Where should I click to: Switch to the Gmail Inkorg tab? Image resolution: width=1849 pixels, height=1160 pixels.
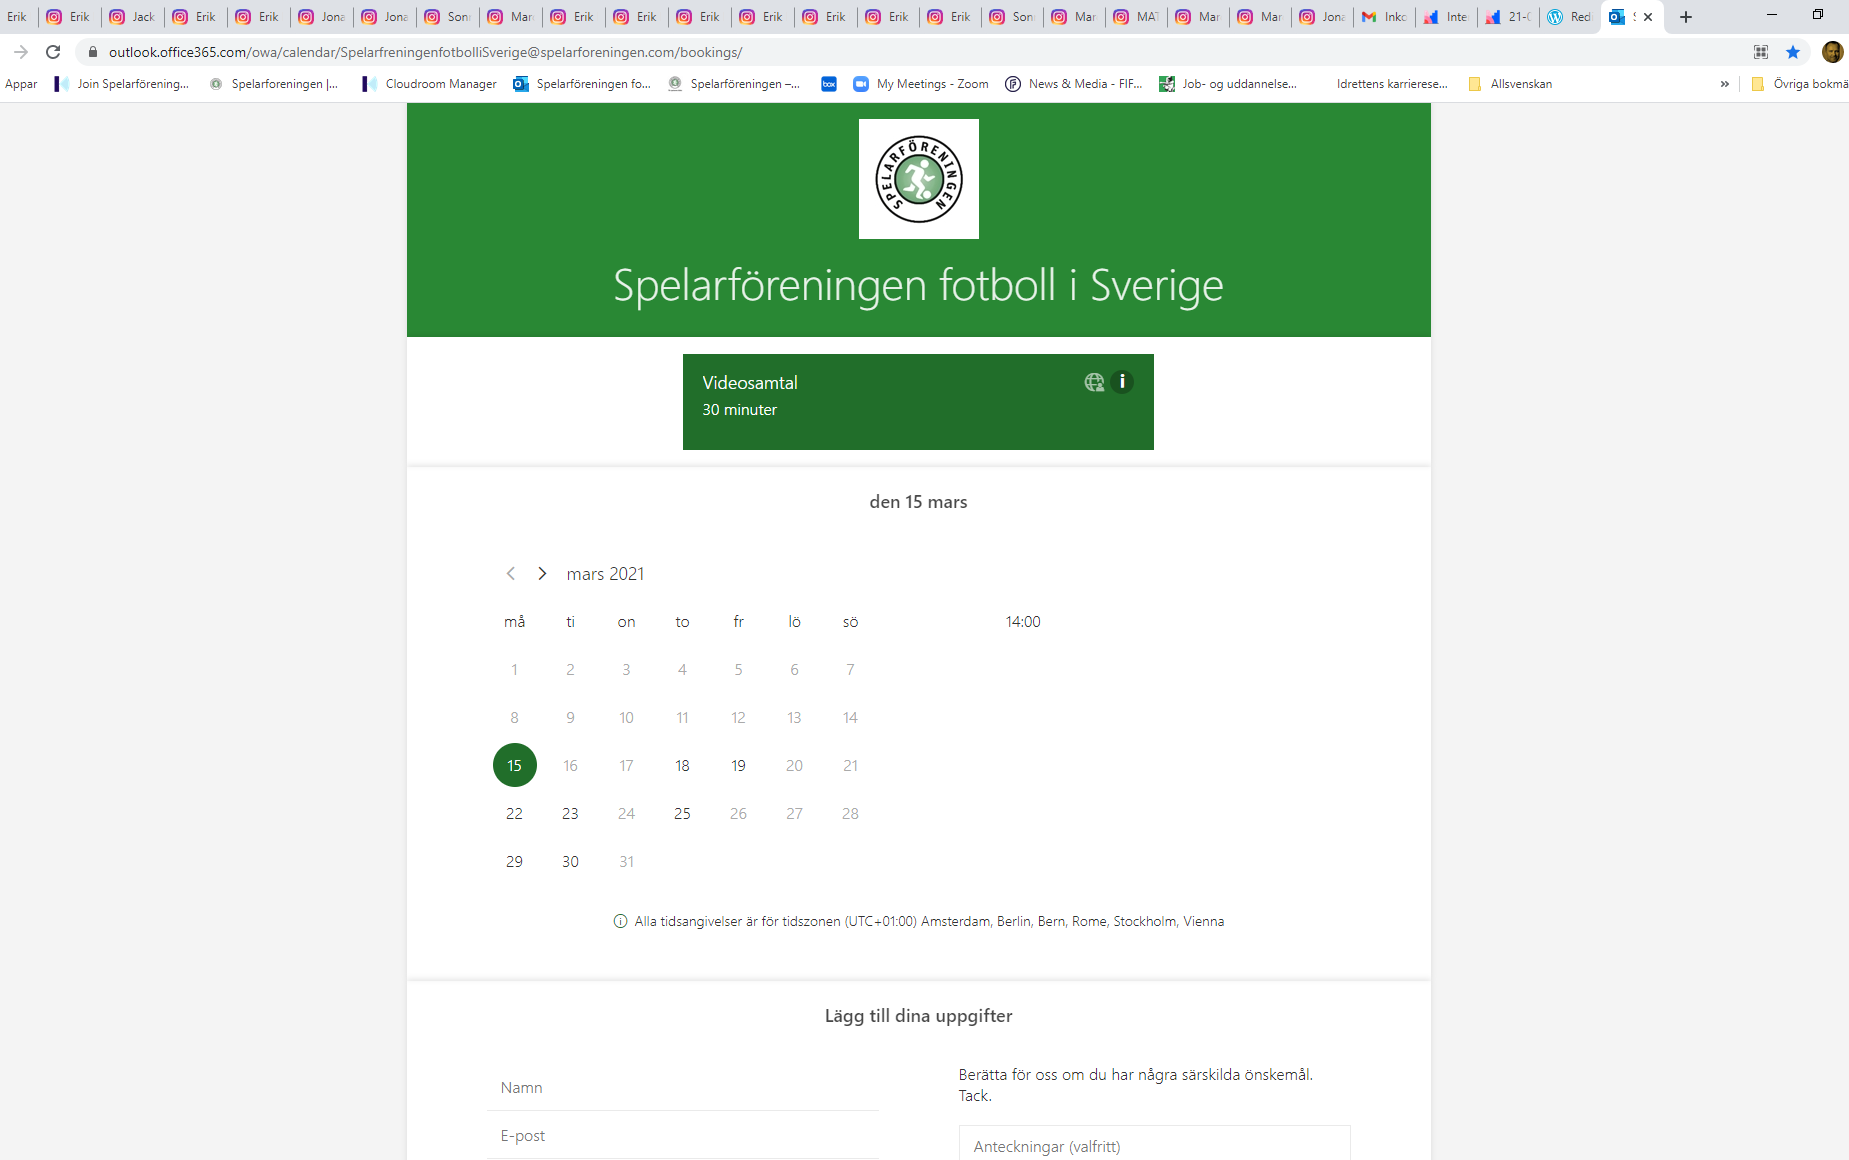pos(1384,17)
